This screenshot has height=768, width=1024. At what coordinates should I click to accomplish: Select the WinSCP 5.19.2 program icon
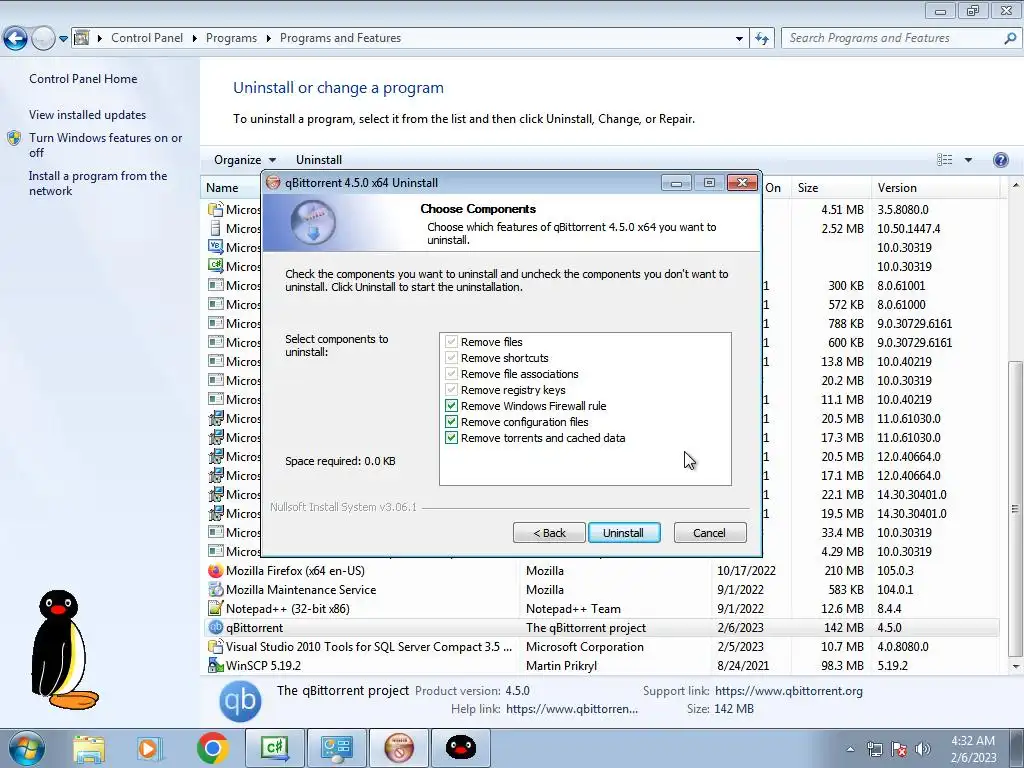coord(216,665)
